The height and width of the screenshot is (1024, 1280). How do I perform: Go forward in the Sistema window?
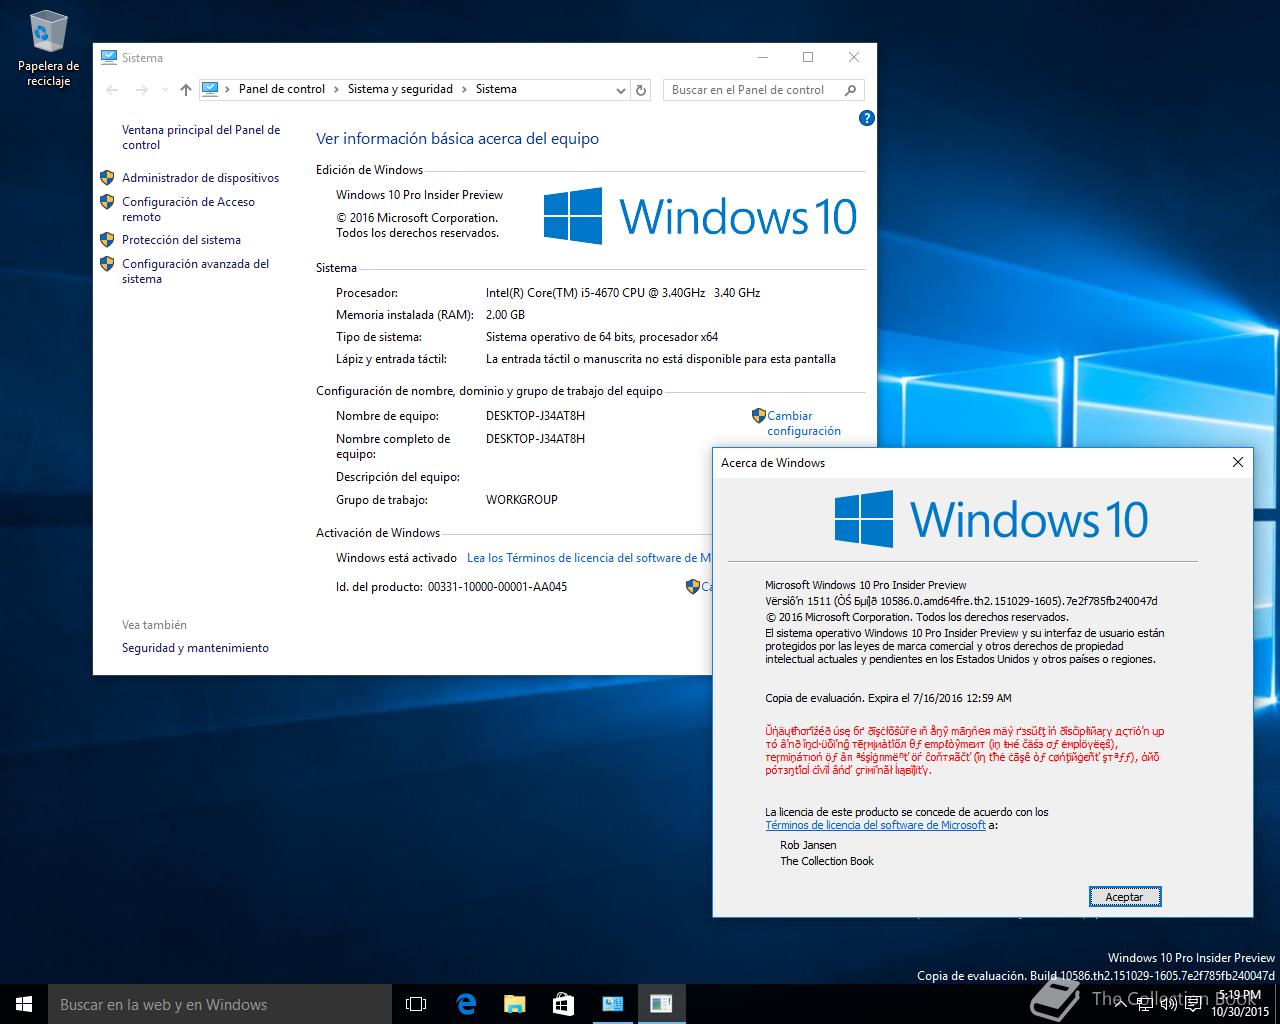142,90
